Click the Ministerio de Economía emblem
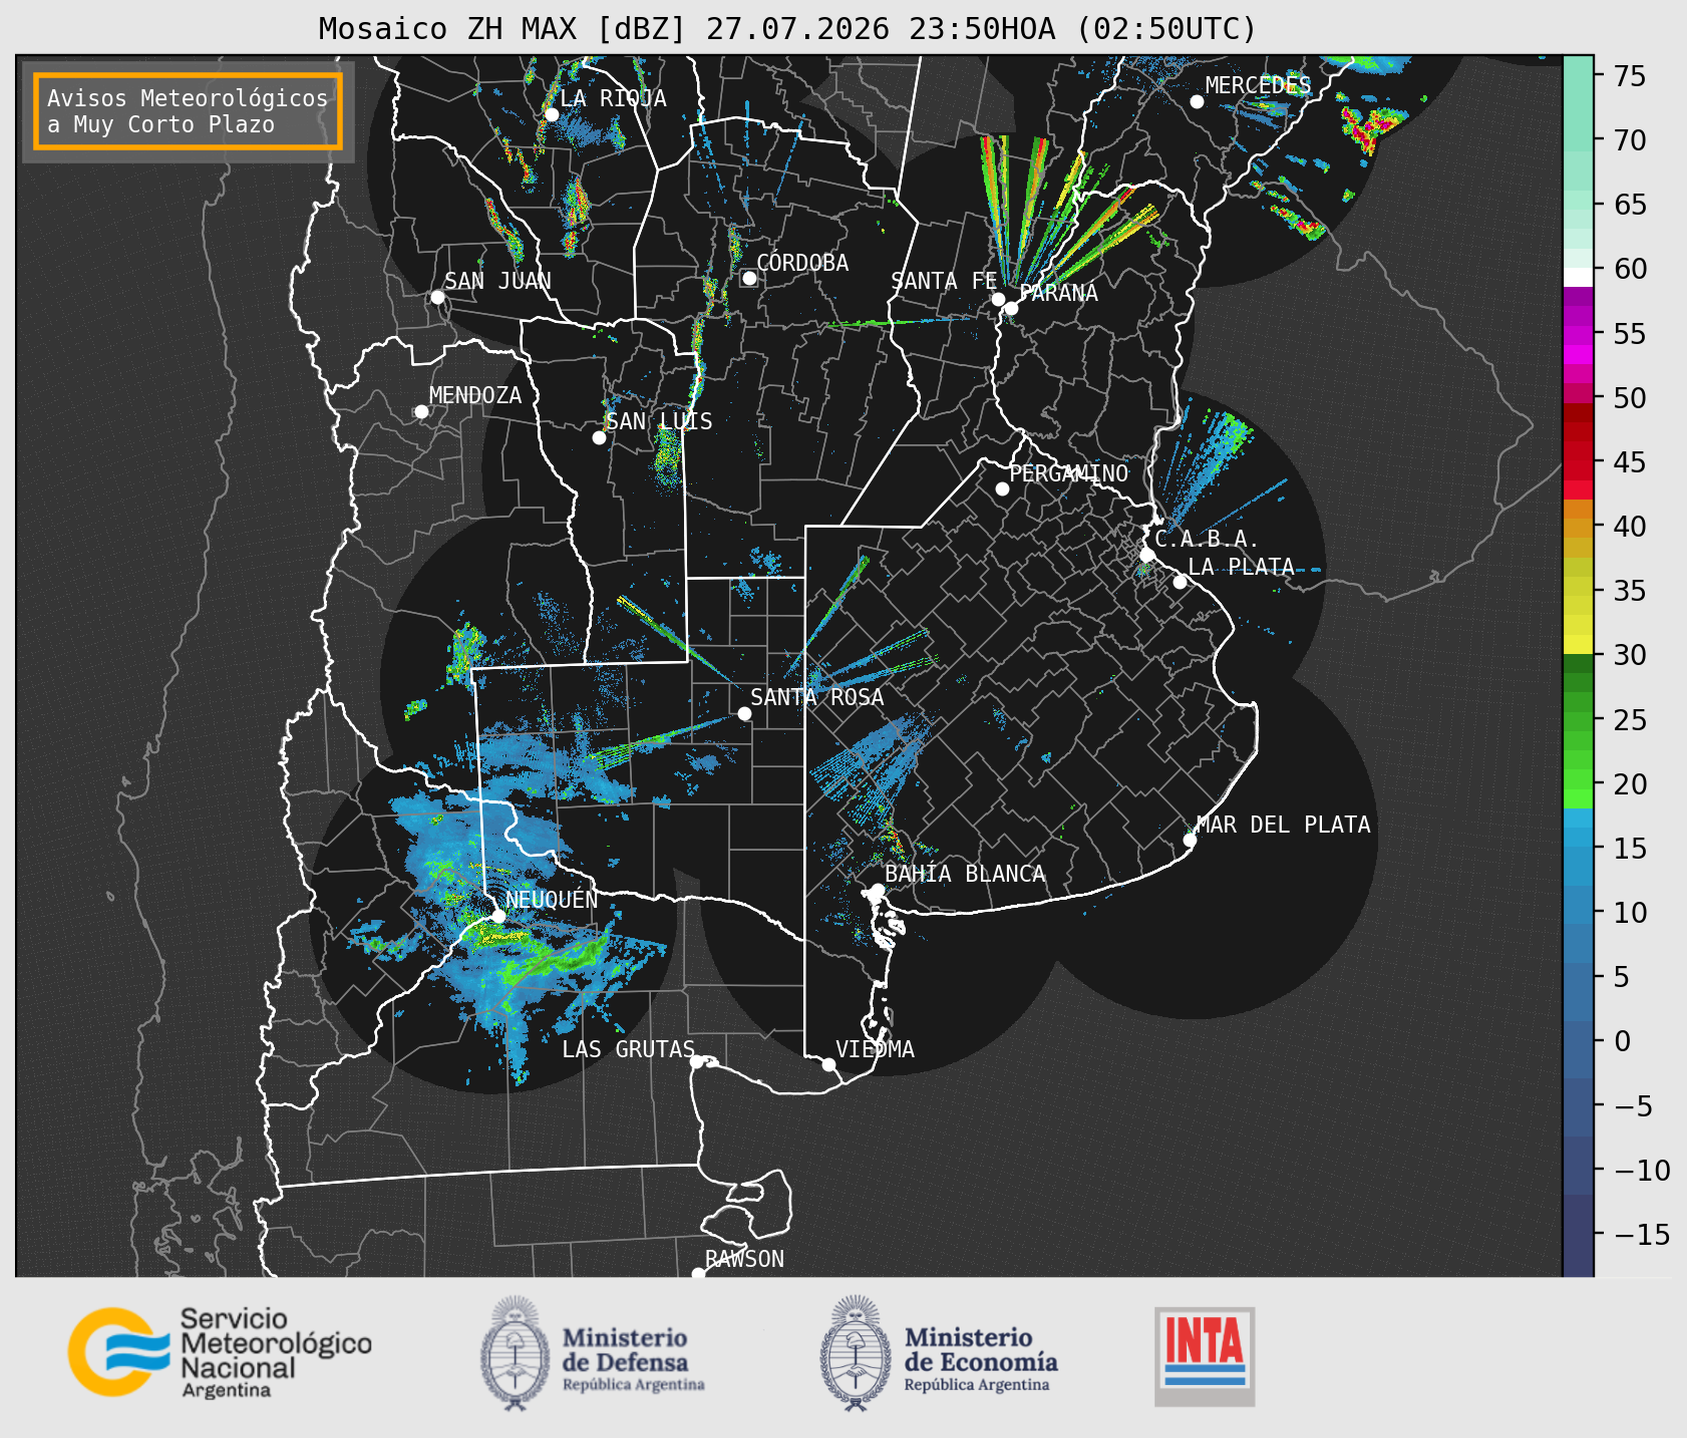 click(x=854, y=1353)
